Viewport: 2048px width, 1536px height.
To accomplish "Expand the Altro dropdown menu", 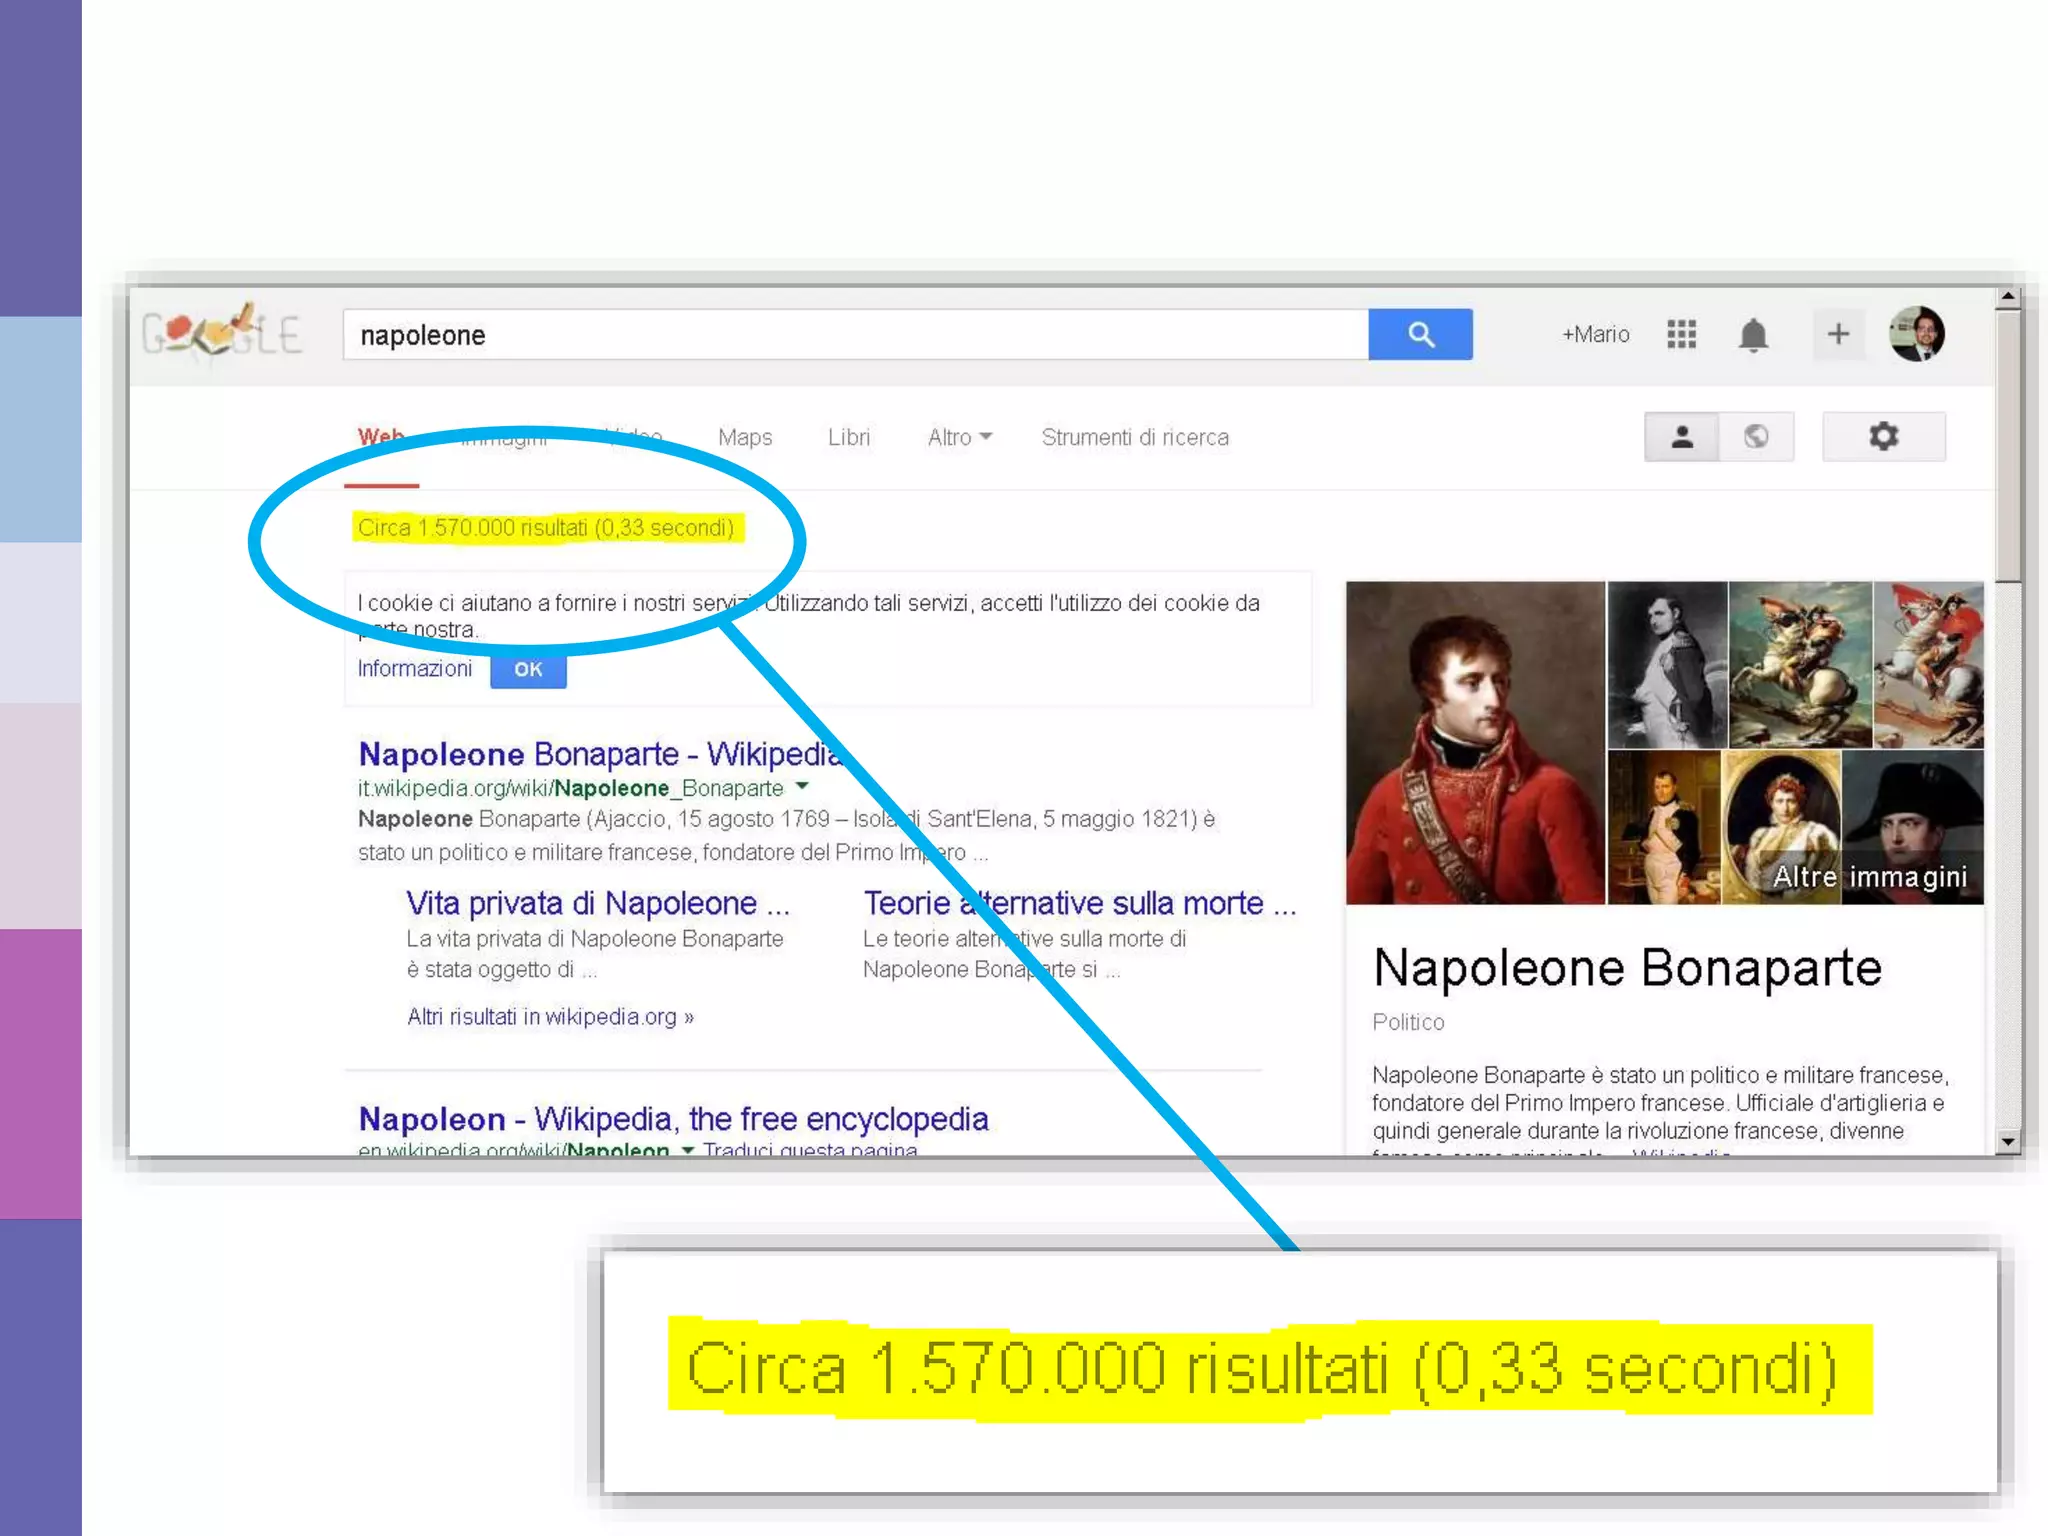I will point(960,437).
